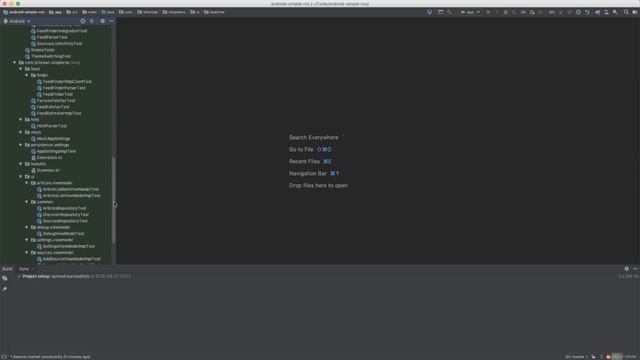Select the src breadcrumb
Image resolution: width=640 pixels, height=360 pixels.
[72, 12]
